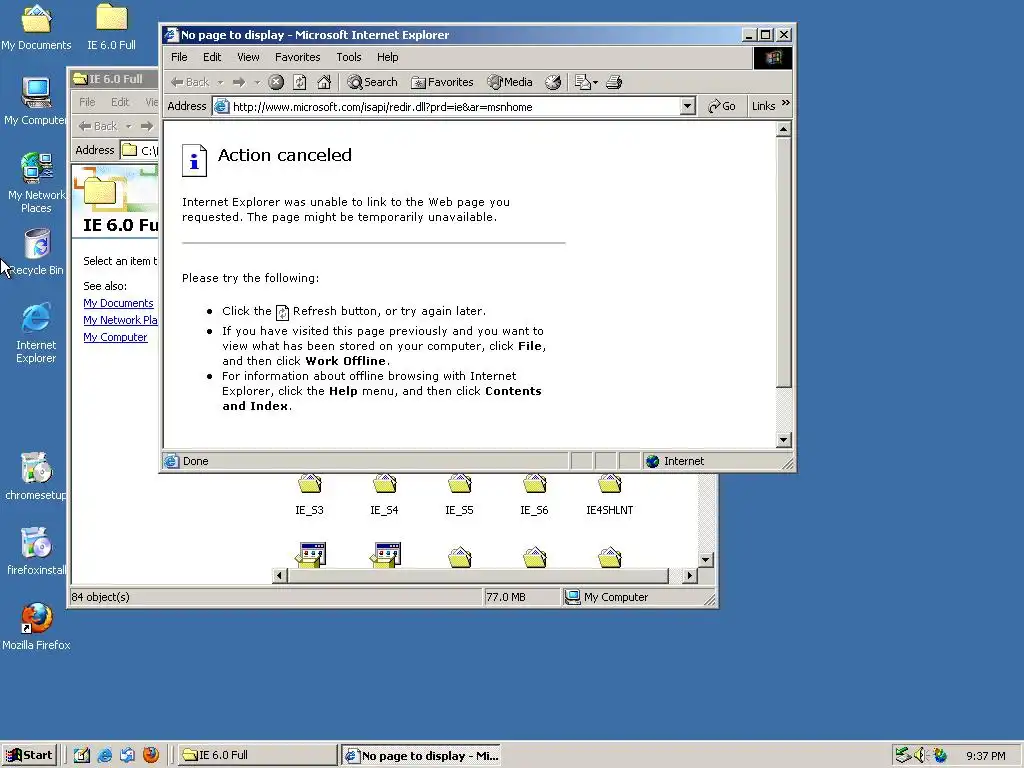Open the View menu in Internet Explorer
Screen dimensions: 1024x768
(248, 57)
